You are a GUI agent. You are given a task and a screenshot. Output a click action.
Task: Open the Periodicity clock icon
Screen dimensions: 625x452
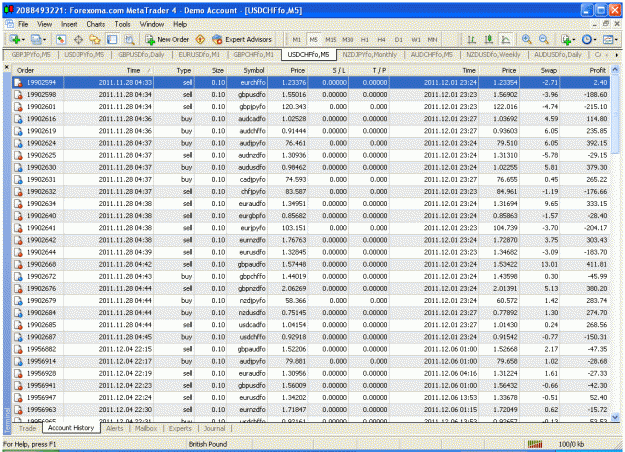[x=586, y=39]
